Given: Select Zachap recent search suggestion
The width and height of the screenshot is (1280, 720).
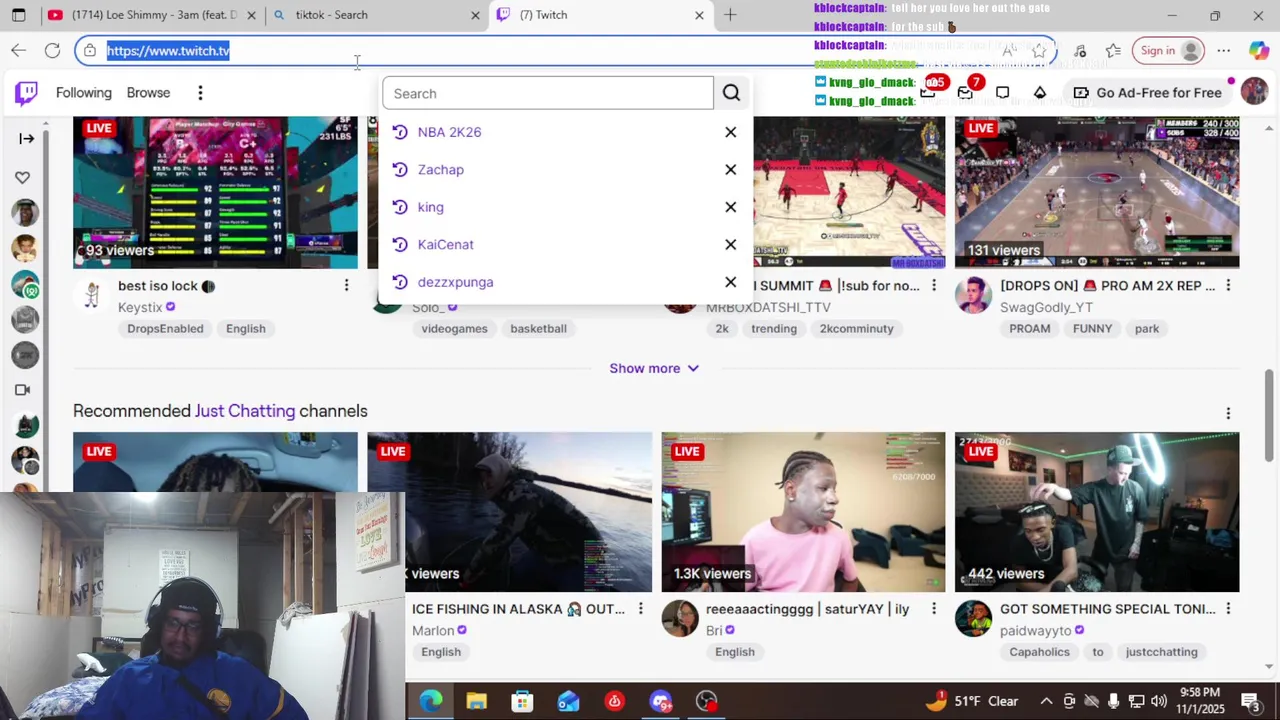Looking at the screenshot, I should tap(440, 170).
